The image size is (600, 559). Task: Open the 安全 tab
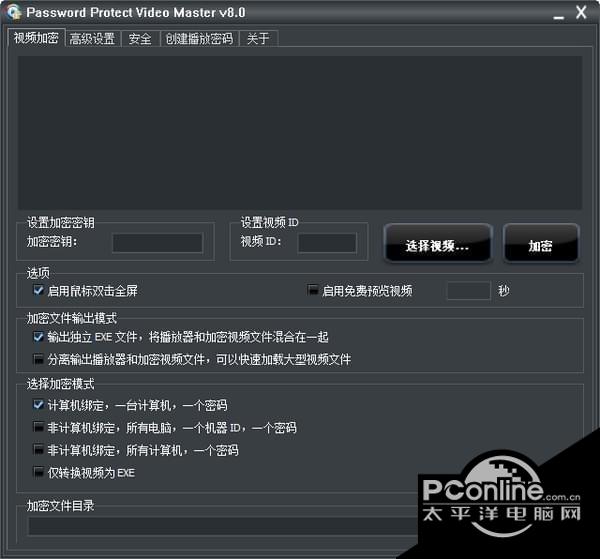pos(140,39)
